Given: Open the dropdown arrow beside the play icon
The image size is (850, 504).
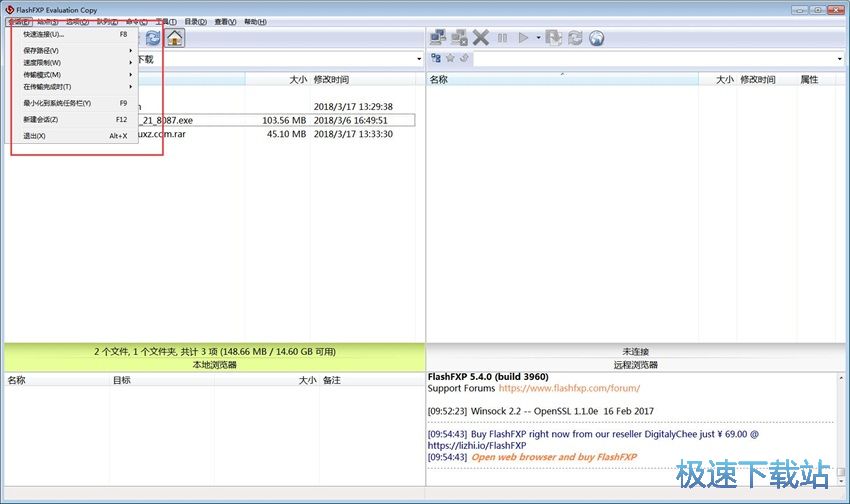Looking at the screenshot, I should 538,37.
